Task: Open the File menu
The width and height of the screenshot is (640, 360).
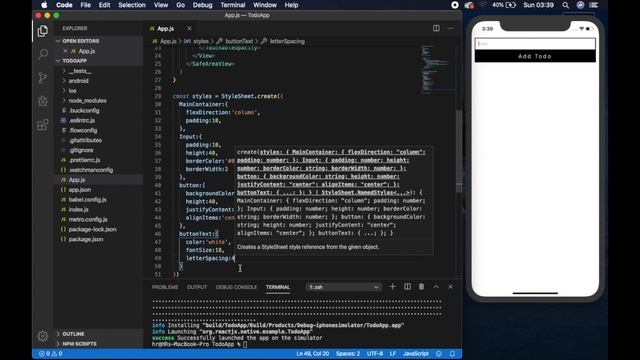Action: (x=85, y=5)
